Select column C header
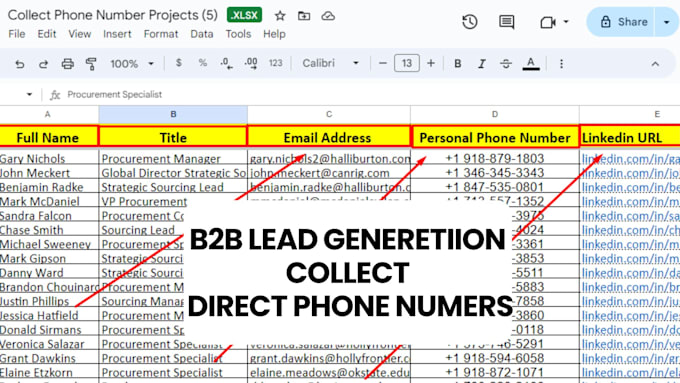This screenshot has height=383, width=680. 329,115
